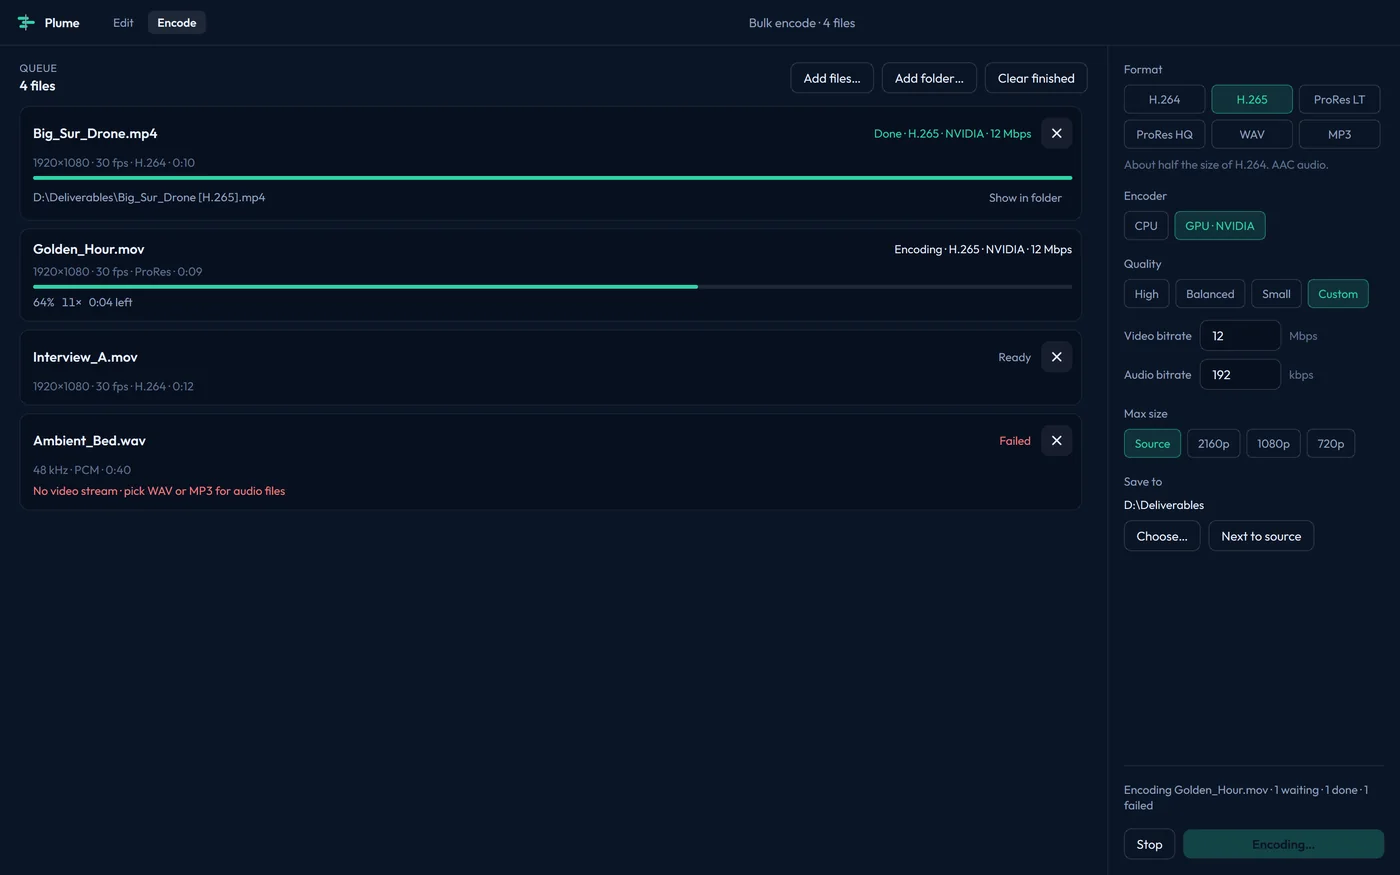The width and height of the screenshot is (1400, 875).
Task: Click the Big_Sur_Drone.mp4 completed progress bar
Action: point(552,178)
